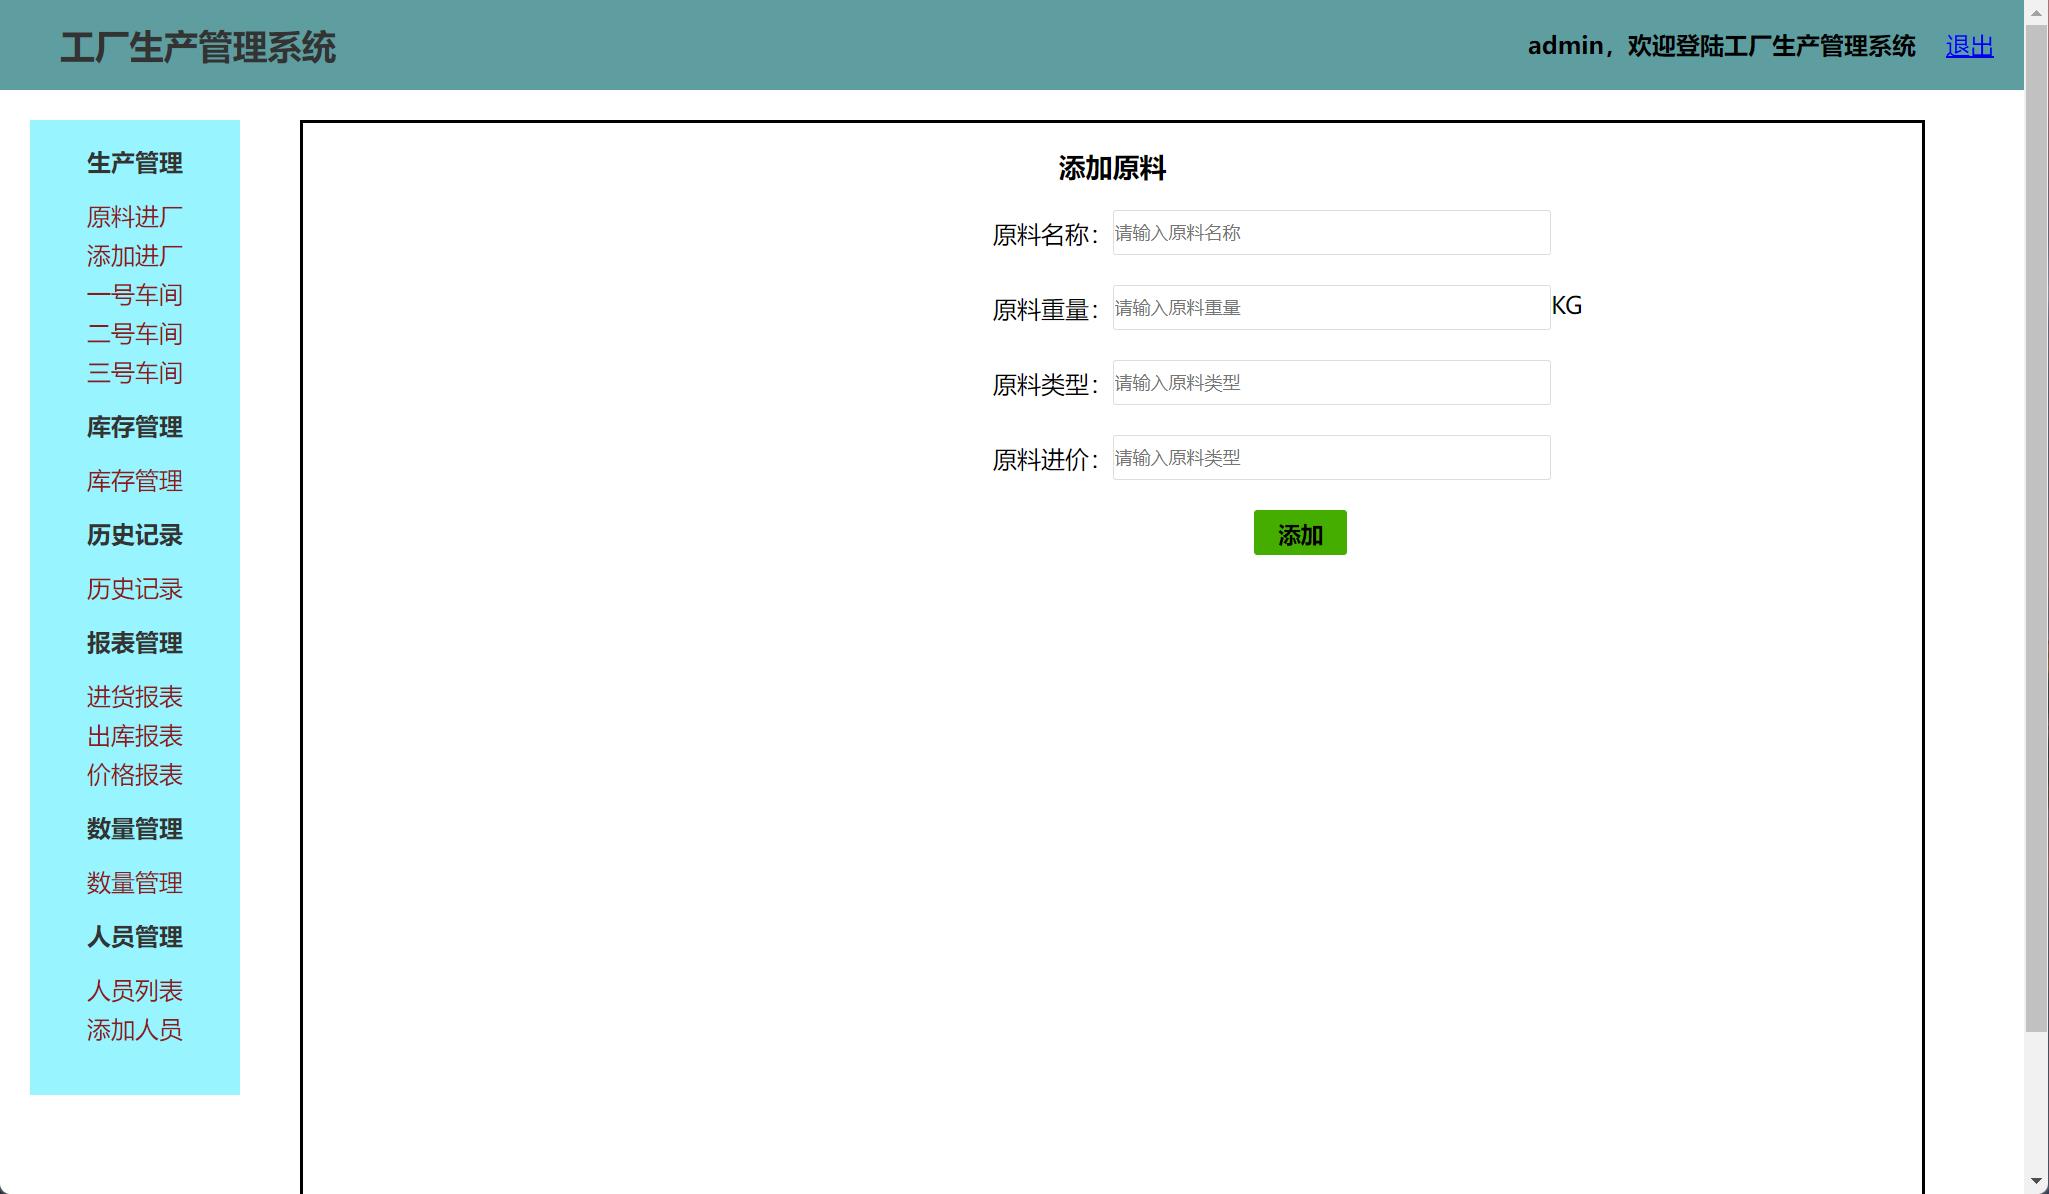Click the 退出 logout link

pos(1968,46)
